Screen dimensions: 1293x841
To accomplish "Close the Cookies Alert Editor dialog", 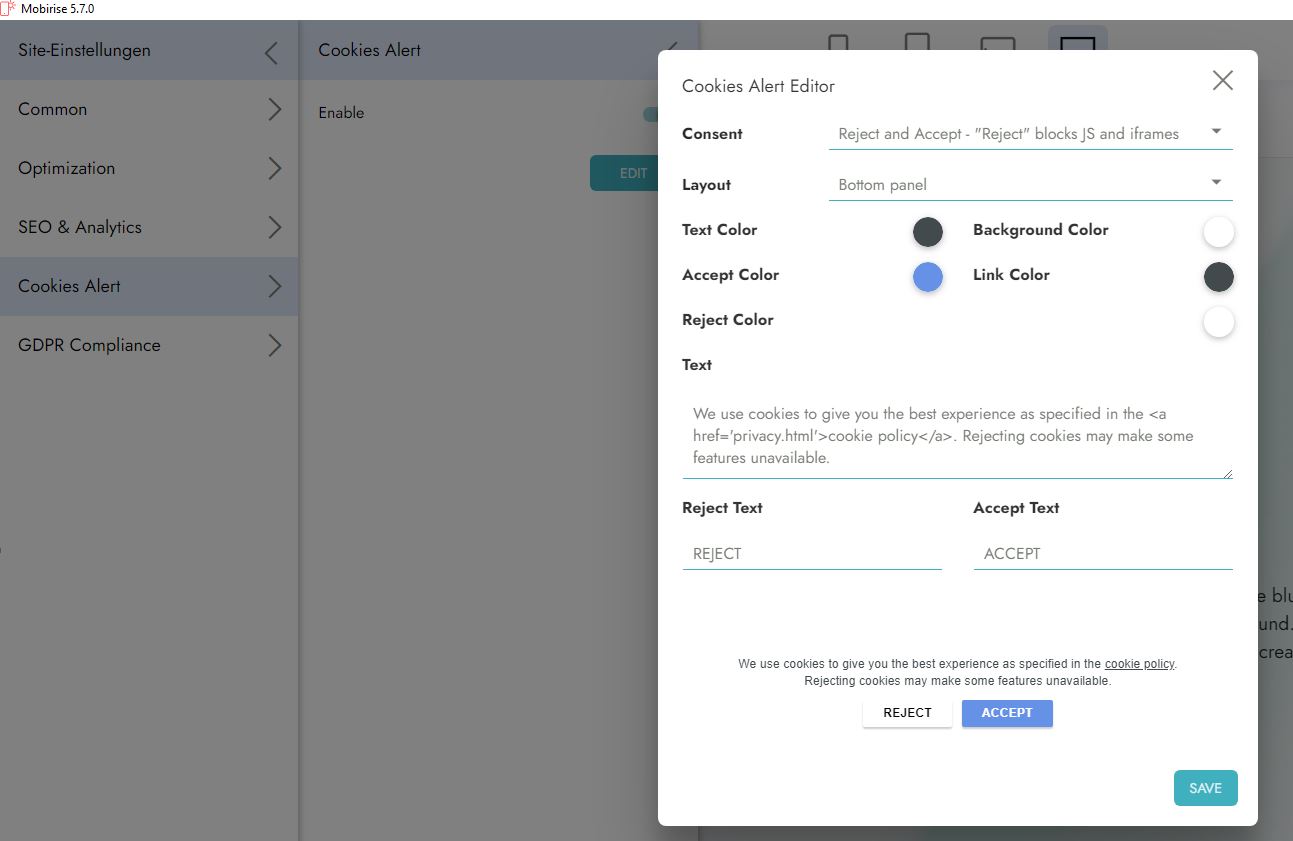I will (1222, 81).
